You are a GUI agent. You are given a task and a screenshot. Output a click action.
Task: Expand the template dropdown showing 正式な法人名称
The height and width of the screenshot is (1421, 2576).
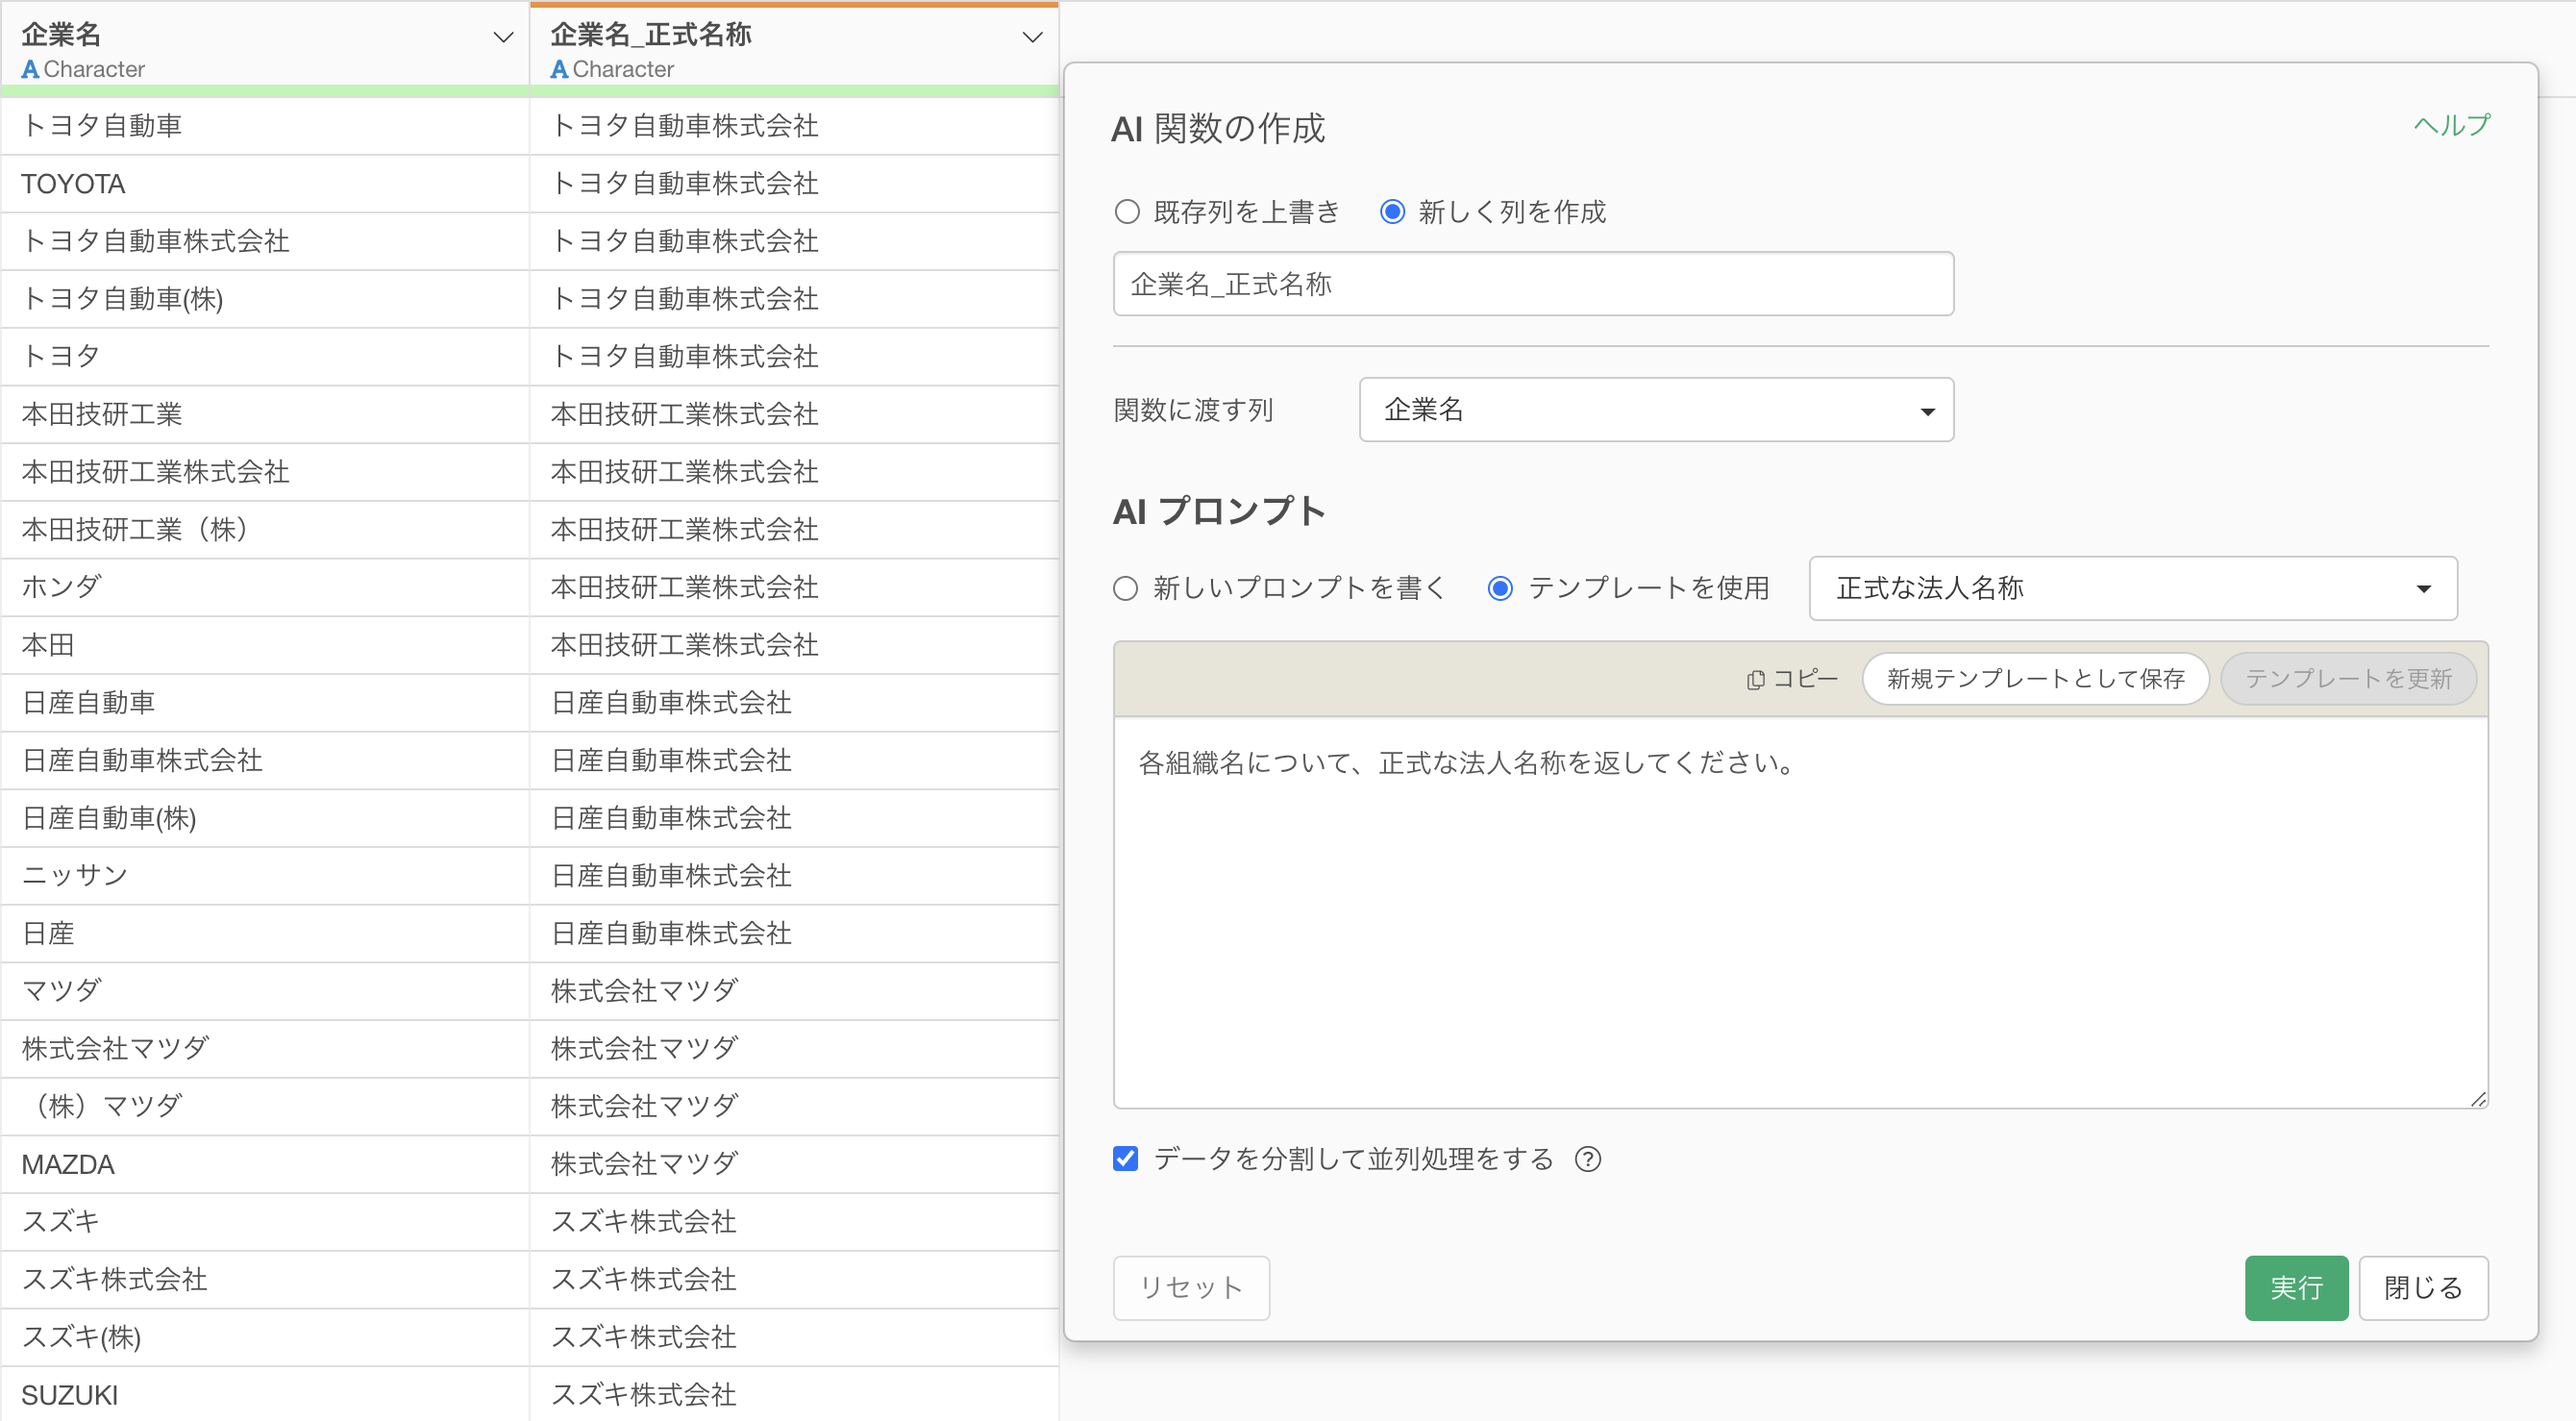click(x=2132, y=588)
